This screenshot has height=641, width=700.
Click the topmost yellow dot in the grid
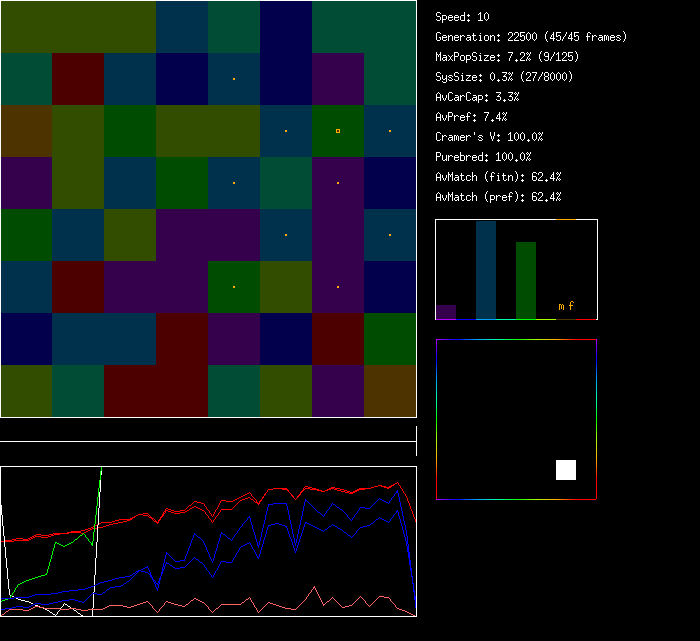(234, 79)
